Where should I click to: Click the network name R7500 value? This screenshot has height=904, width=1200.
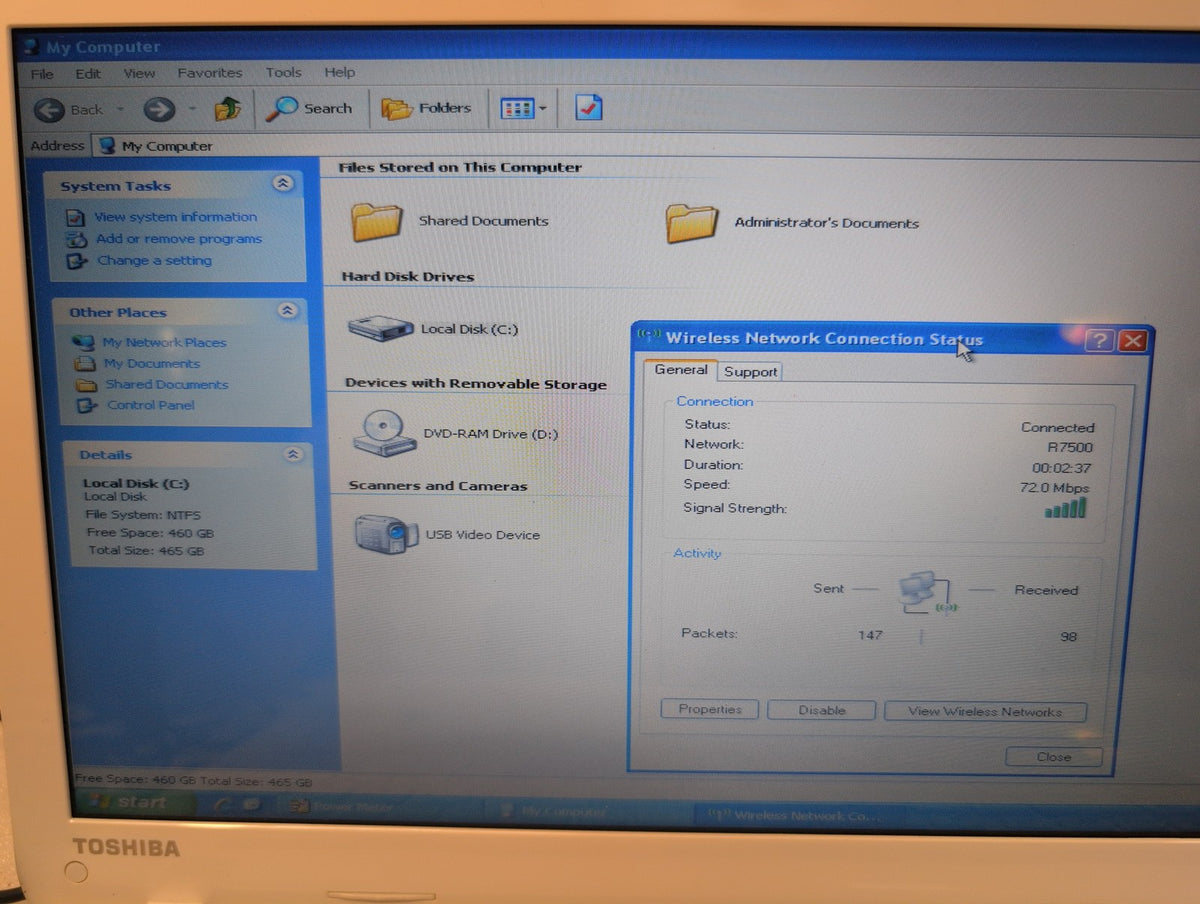coord(1070,448)
